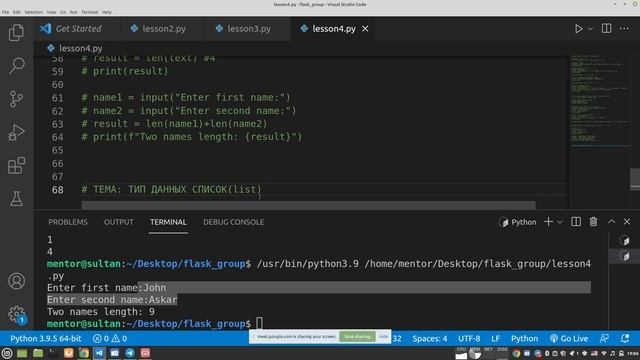Viewport: 640px width, 360px height.
Task: Open the Go menu
Action: tap(63, 12)
